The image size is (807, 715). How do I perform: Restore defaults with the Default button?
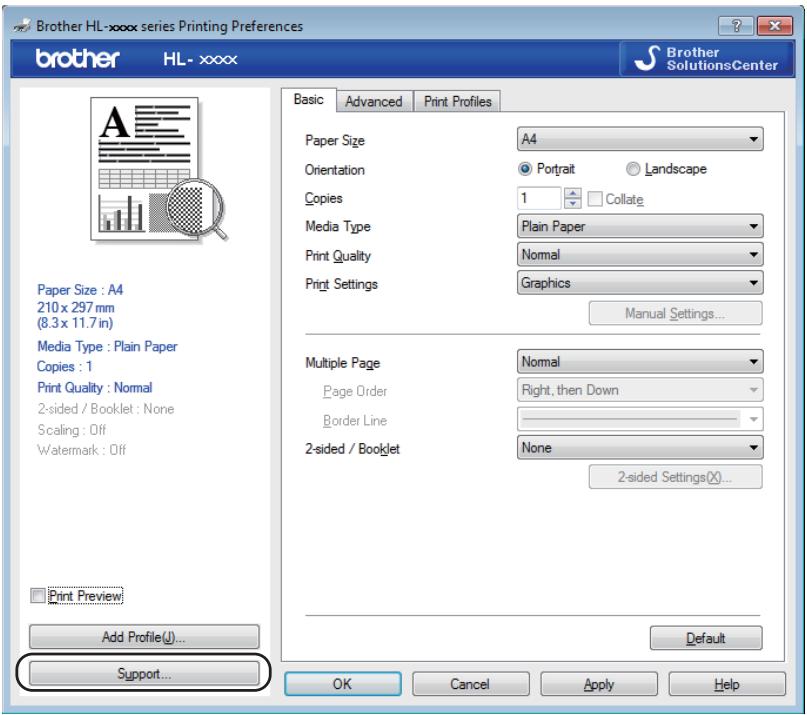click(706, 638)
